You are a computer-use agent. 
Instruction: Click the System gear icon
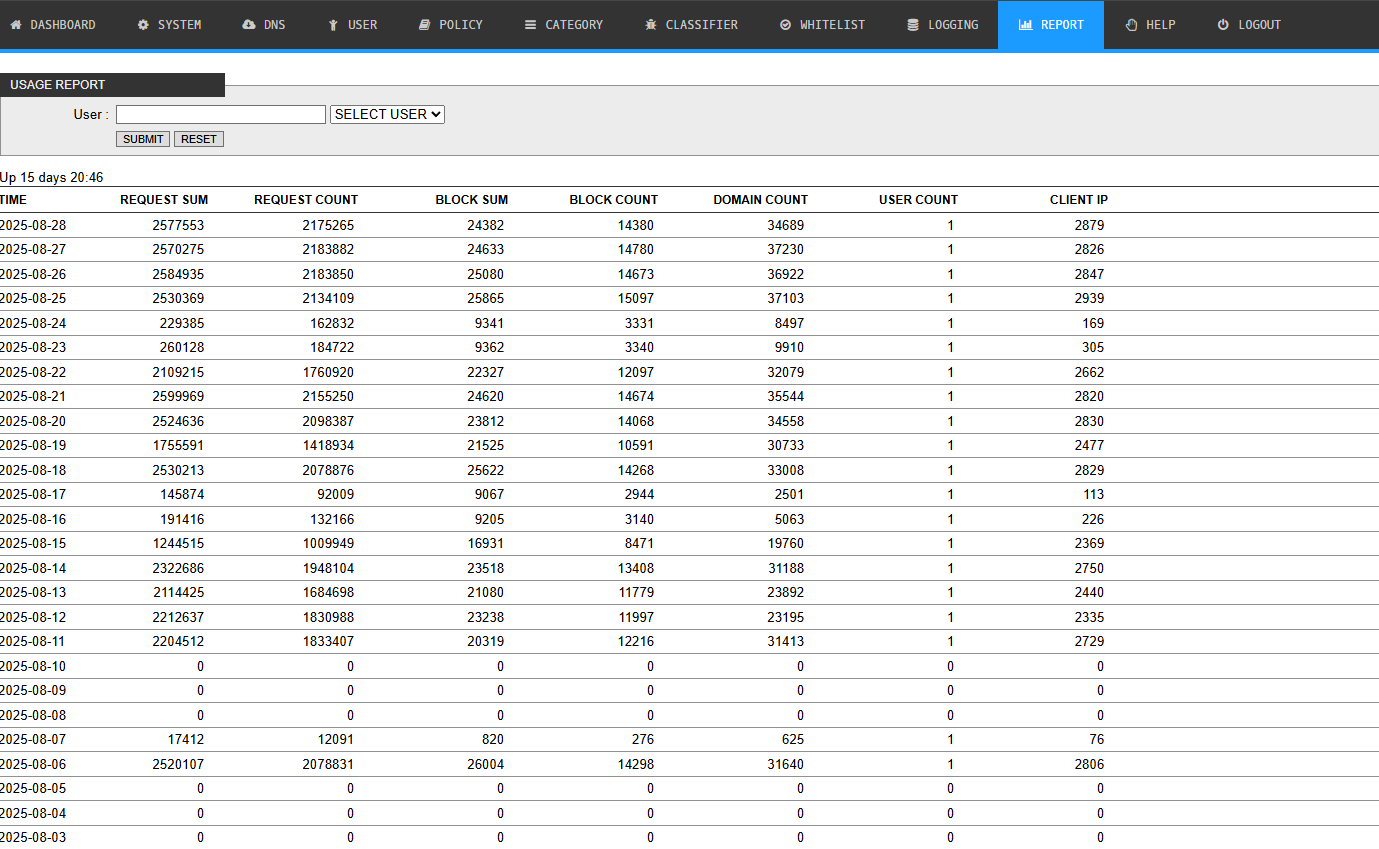coord(143,25)
